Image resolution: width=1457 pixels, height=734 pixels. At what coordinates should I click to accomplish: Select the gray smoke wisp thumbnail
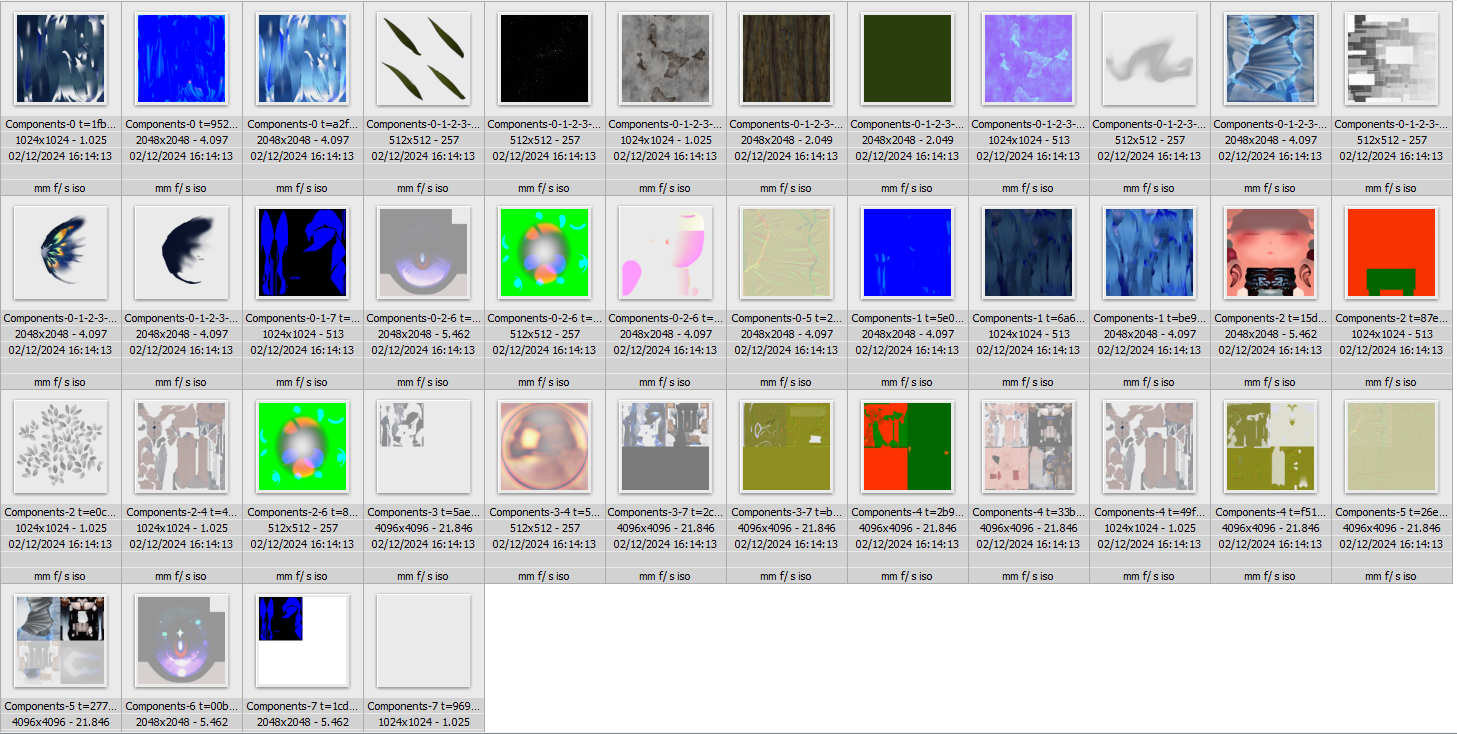coord(1149,58)
